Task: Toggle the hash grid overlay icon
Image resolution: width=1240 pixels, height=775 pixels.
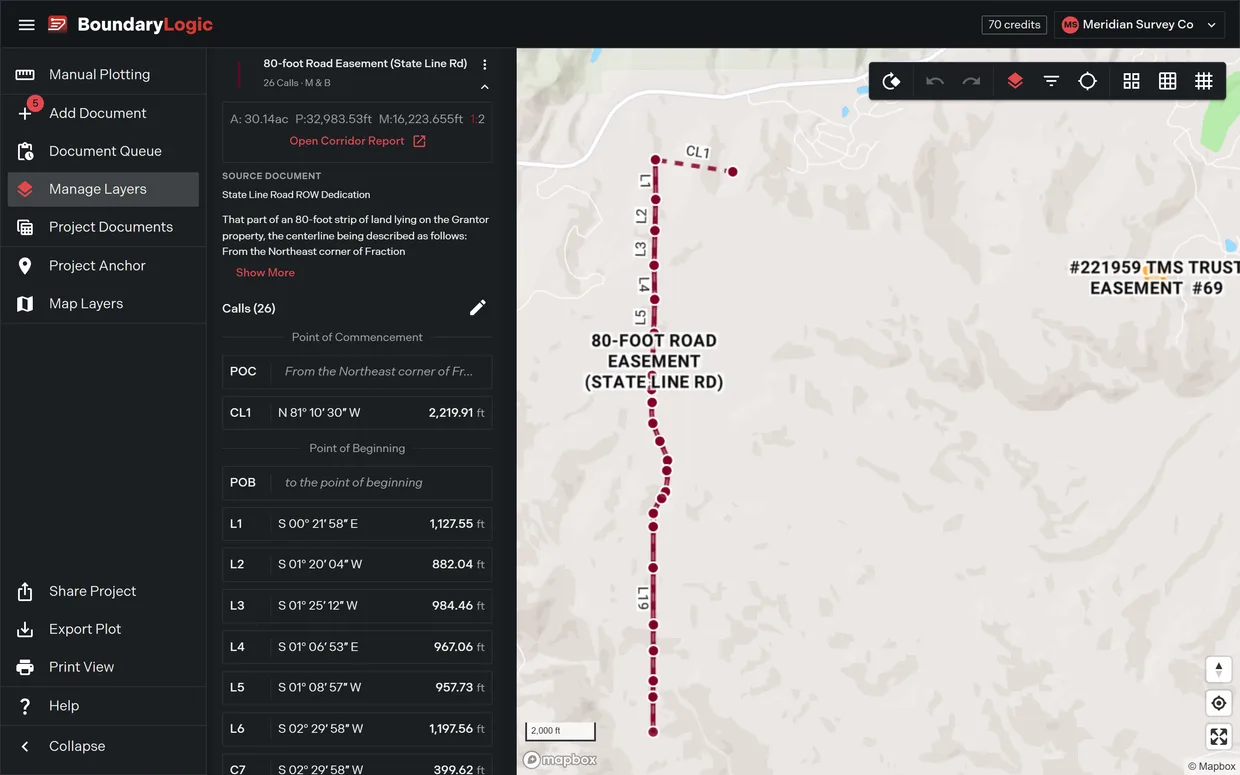Action: tap(1204, 81)
